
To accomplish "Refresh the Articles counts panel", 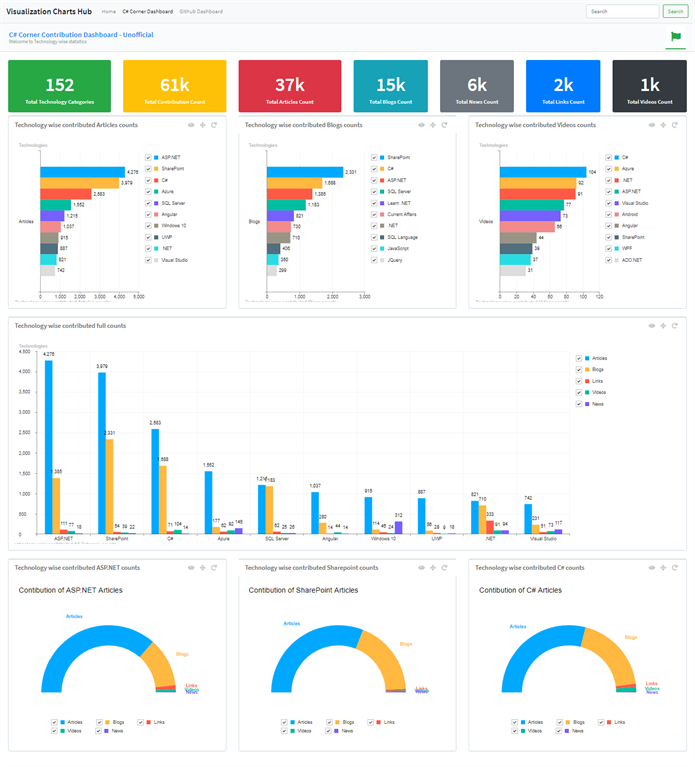I will (x=214, y=125).
